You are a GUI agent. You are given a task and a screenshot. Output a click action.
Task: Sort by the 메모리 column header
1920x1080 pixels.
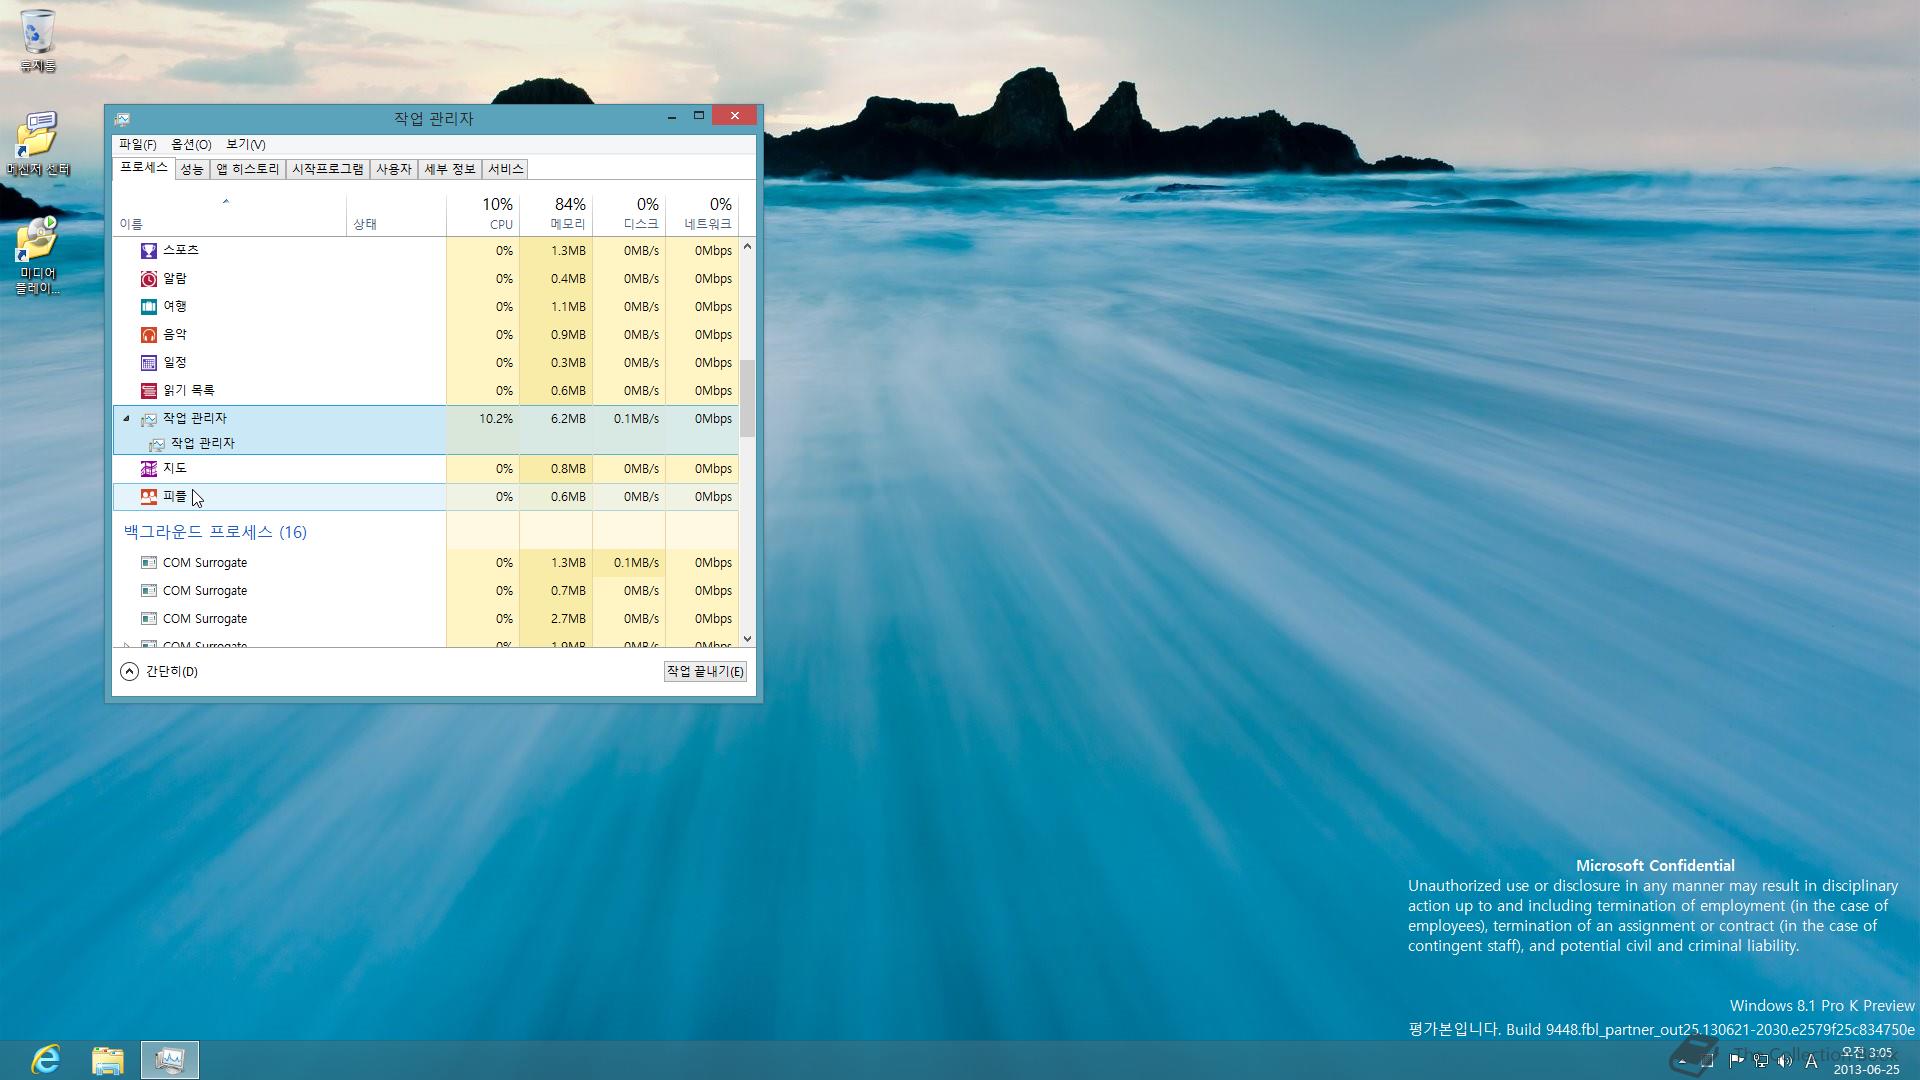pos(556,214)
